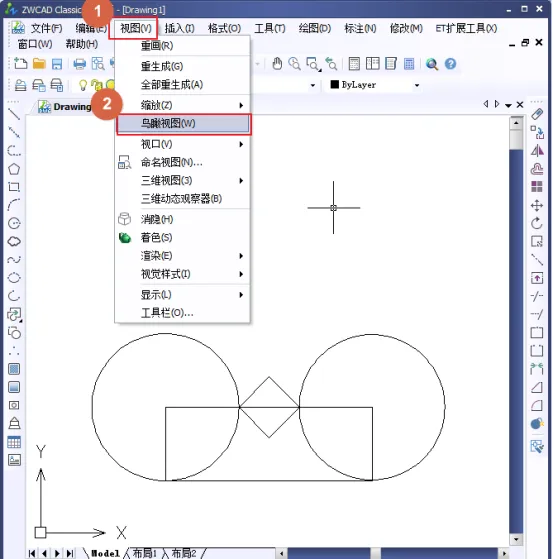The image size is (554, 559).
Task: Expand the 三维视图(3) submenu
Action: click(x=184, y=180)
